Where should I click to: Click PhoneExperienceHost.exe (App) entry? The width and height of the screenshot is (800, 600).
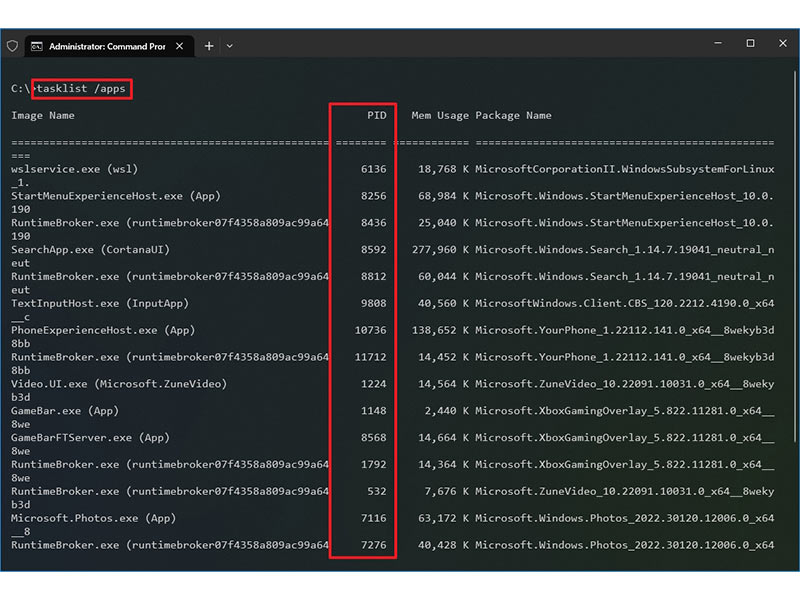click(103, 331)
